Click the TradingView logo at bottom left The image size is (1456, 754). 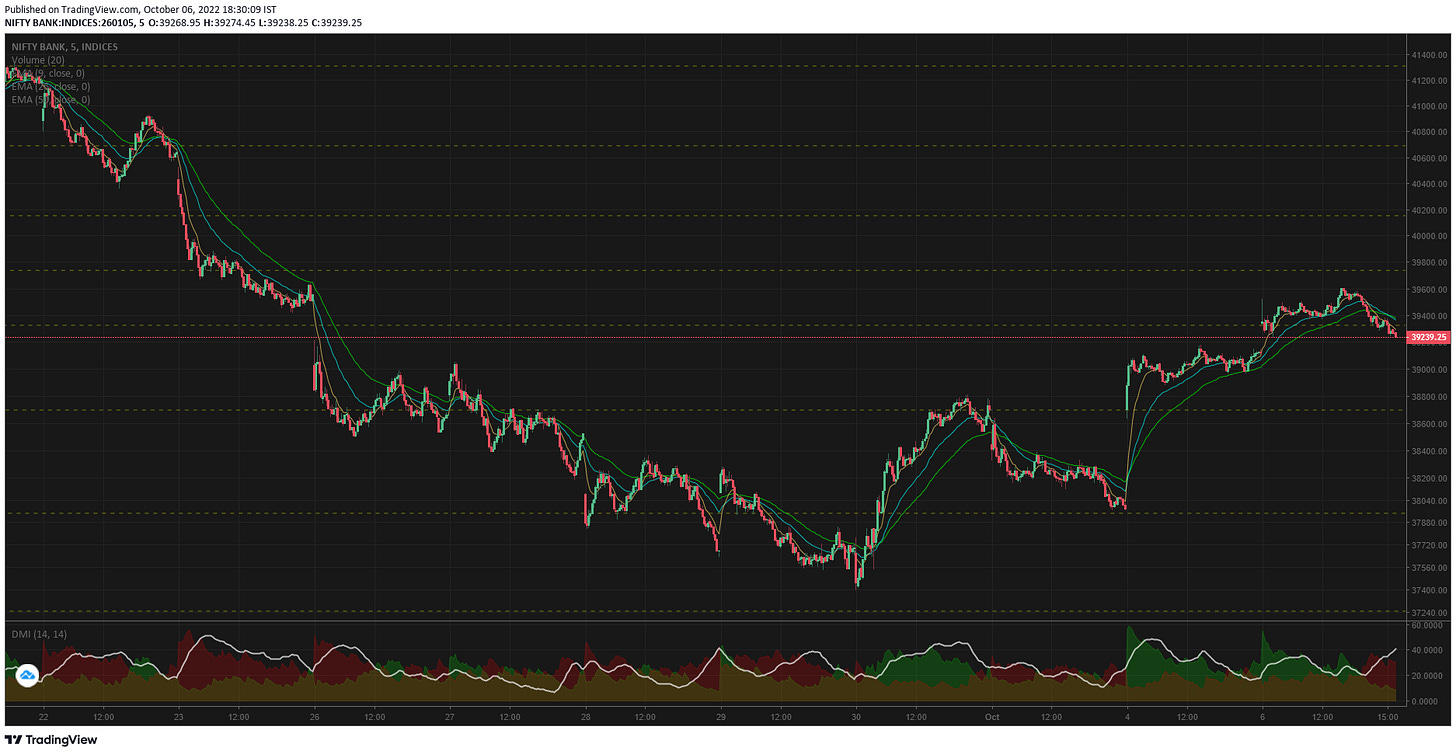pyautogui.click(x=51, y=740)
